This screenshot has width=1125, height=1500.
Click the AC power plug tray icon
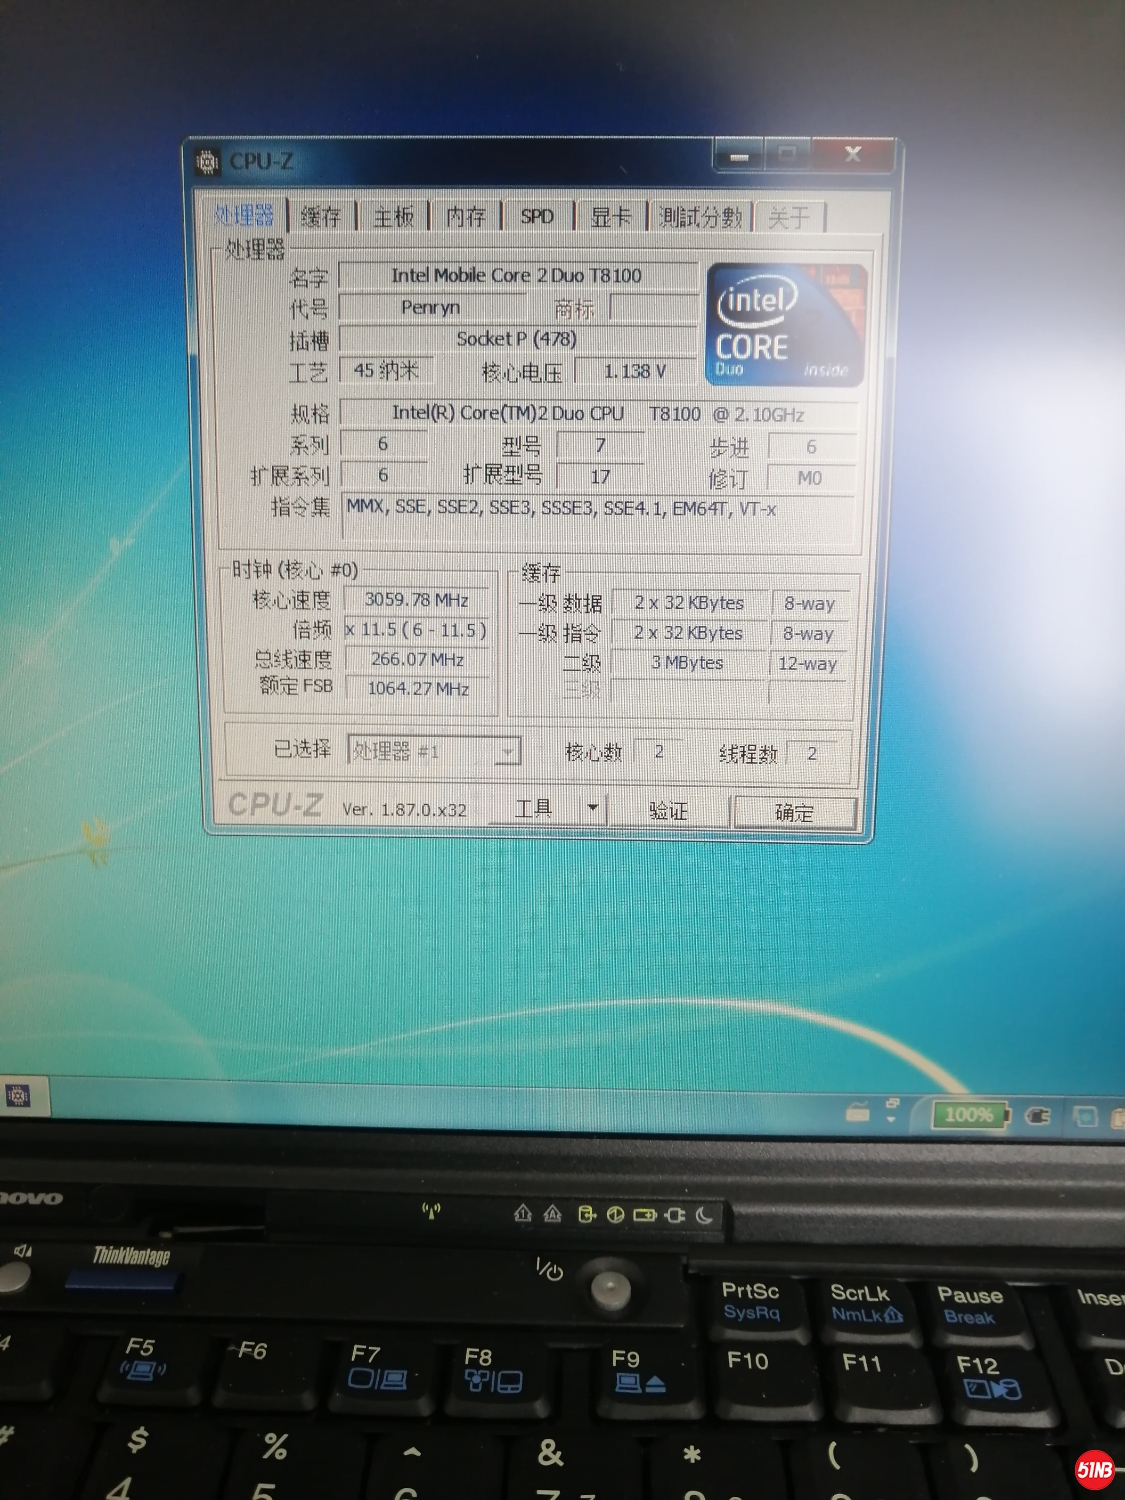[x=1039, y=1115]
